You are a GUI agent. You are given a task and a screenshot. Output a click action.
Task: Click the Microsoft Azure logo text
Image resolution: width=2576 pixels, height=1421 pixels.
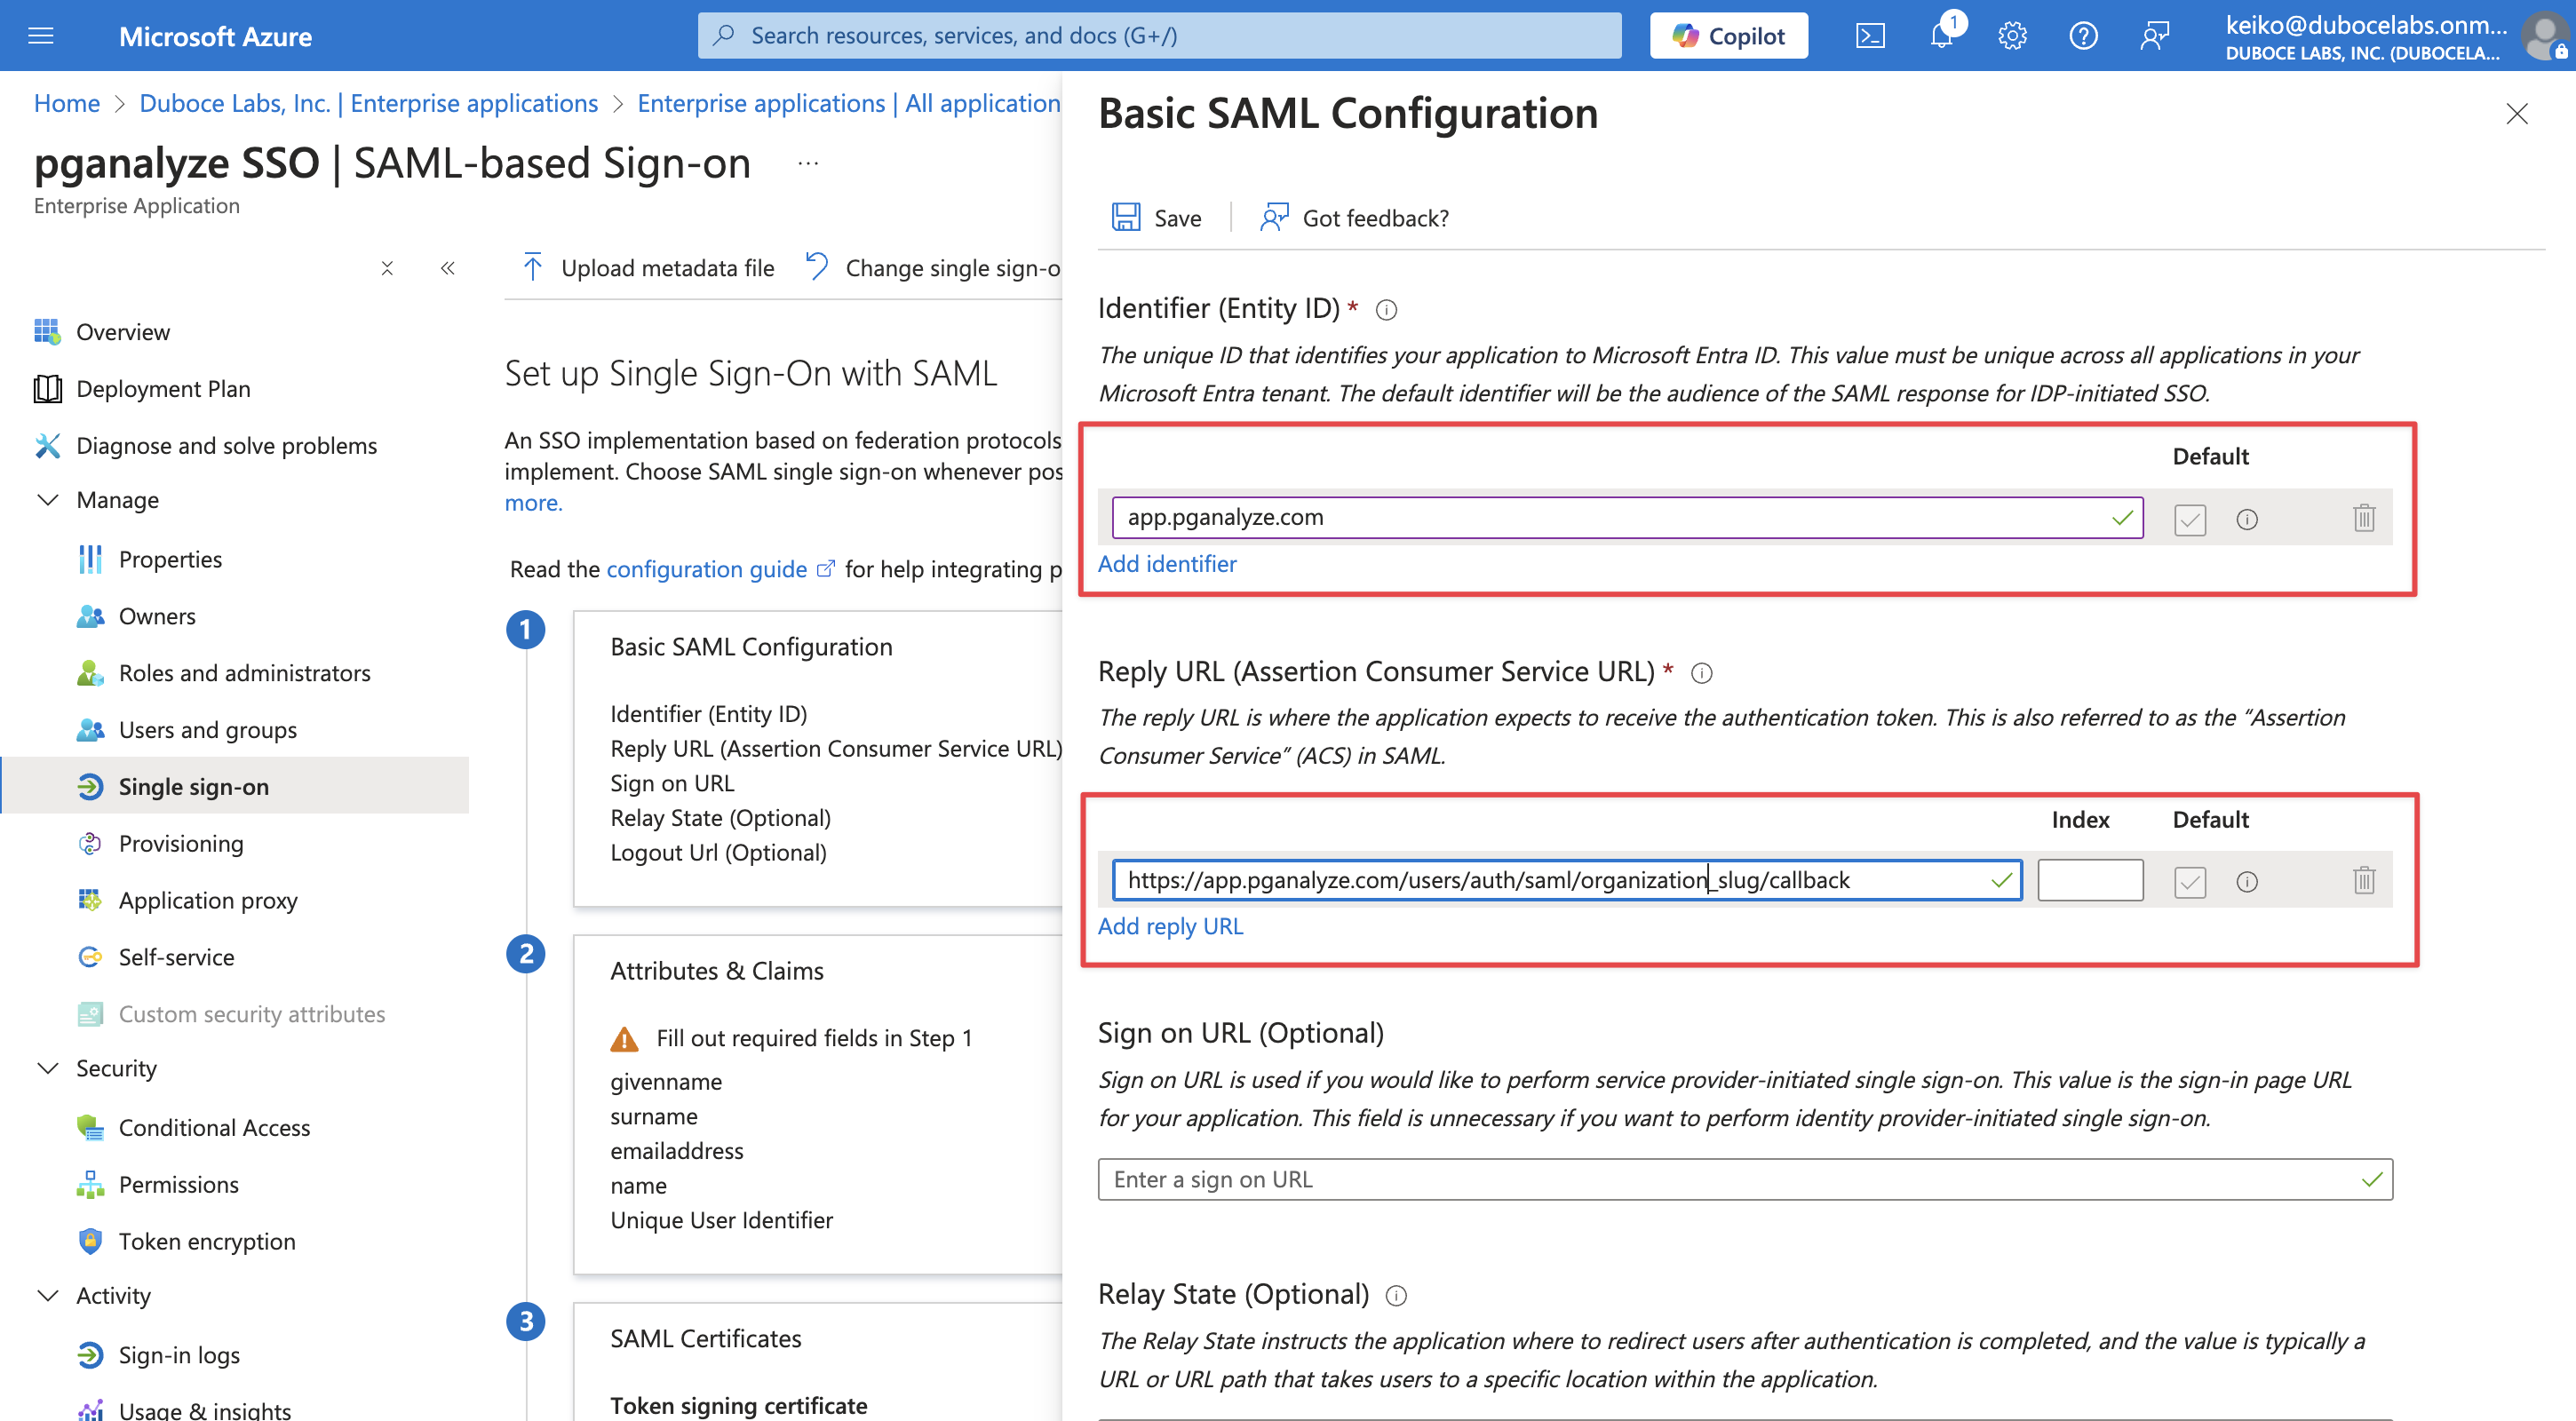coord(215,37)
